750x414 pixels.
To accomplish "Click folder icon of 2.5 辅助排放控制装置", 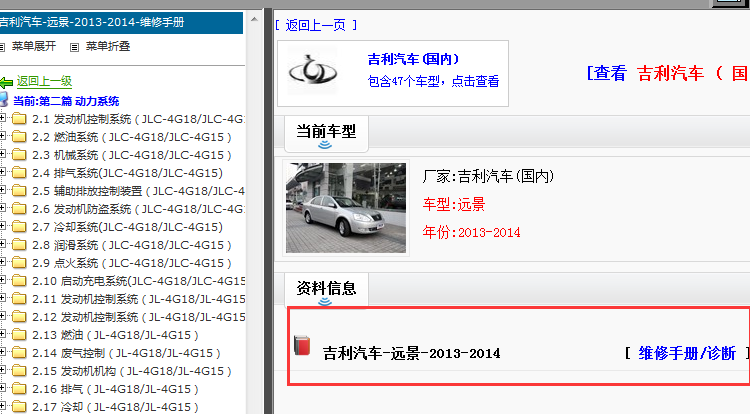I will click(19, 191).
